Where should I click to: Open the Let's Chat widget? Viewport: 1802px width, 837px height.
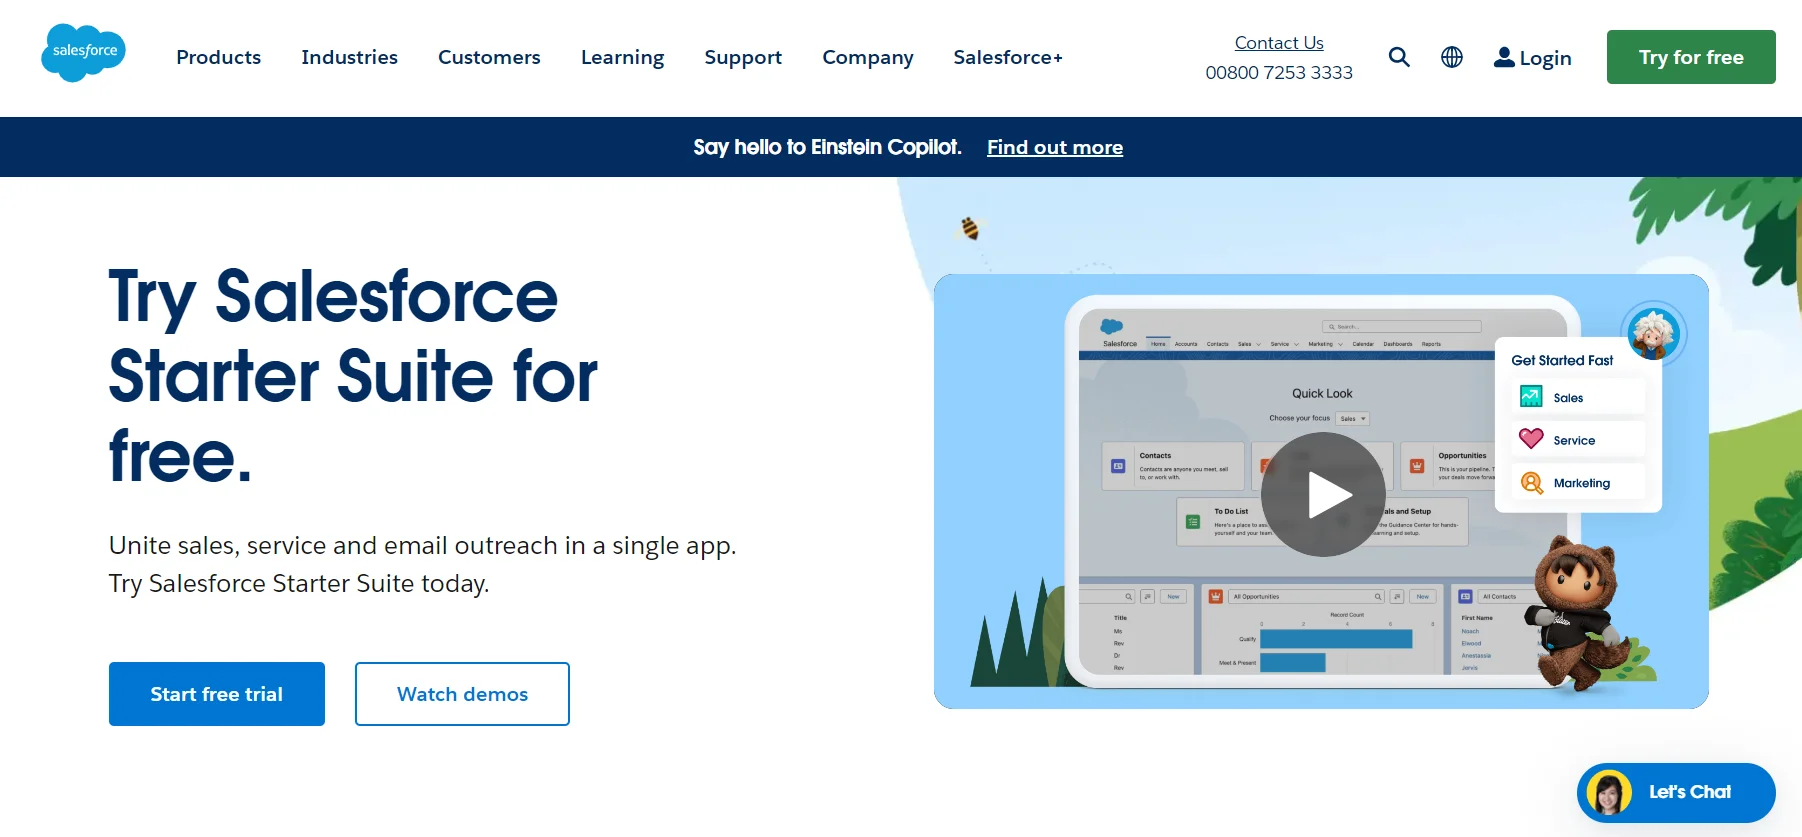point(1675,792)
